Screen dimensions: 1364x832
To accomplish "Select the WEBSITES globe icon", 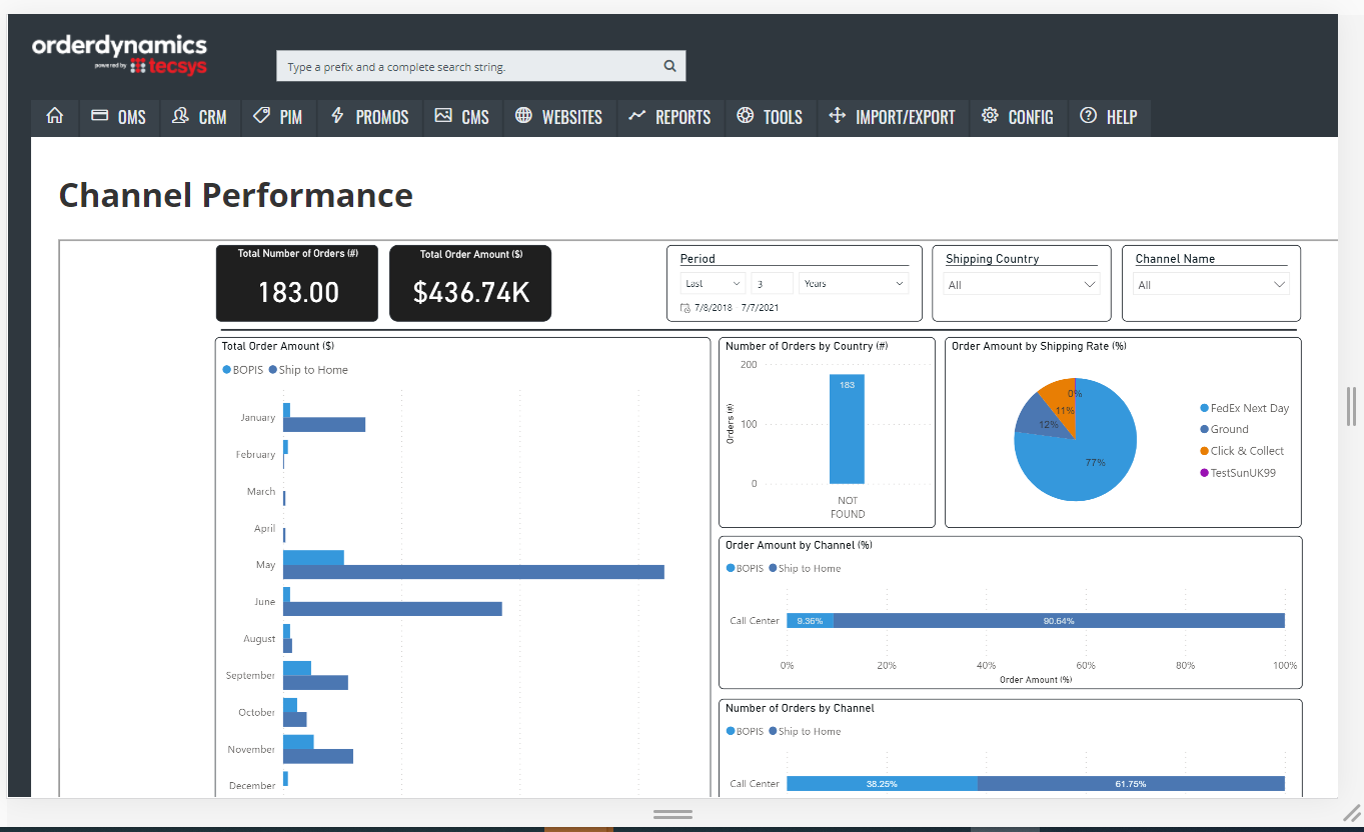I will (522, 117).
